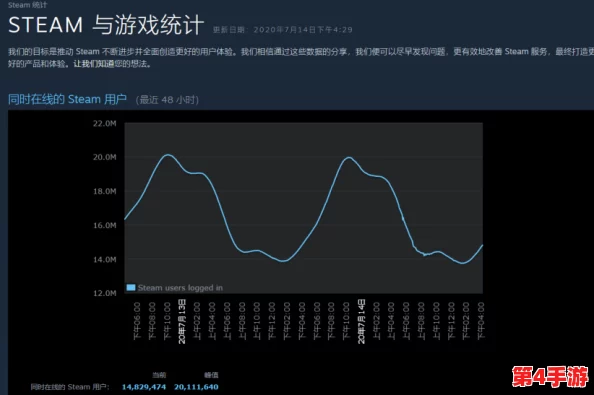Viewport: 594px width, 395px height.
Task: Click the 18.0M y-axis label
Action: tap(105, 191)
